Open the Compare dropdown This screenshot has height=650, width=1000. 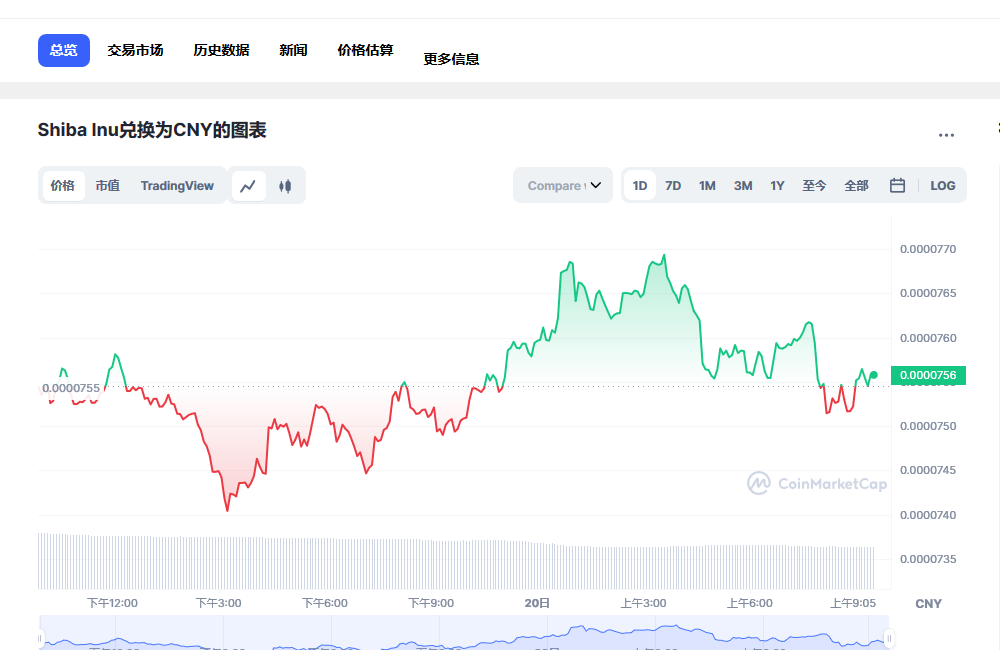pos(562,185)
